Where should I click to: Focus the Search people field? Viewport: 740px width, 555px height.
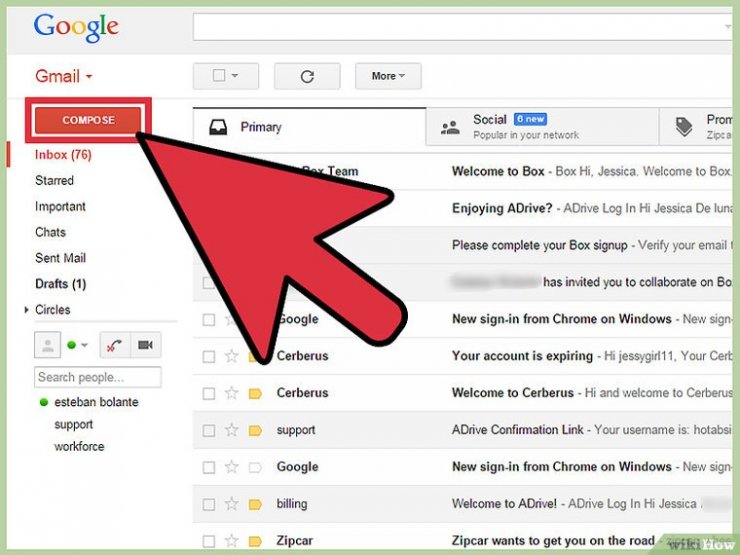98,377
